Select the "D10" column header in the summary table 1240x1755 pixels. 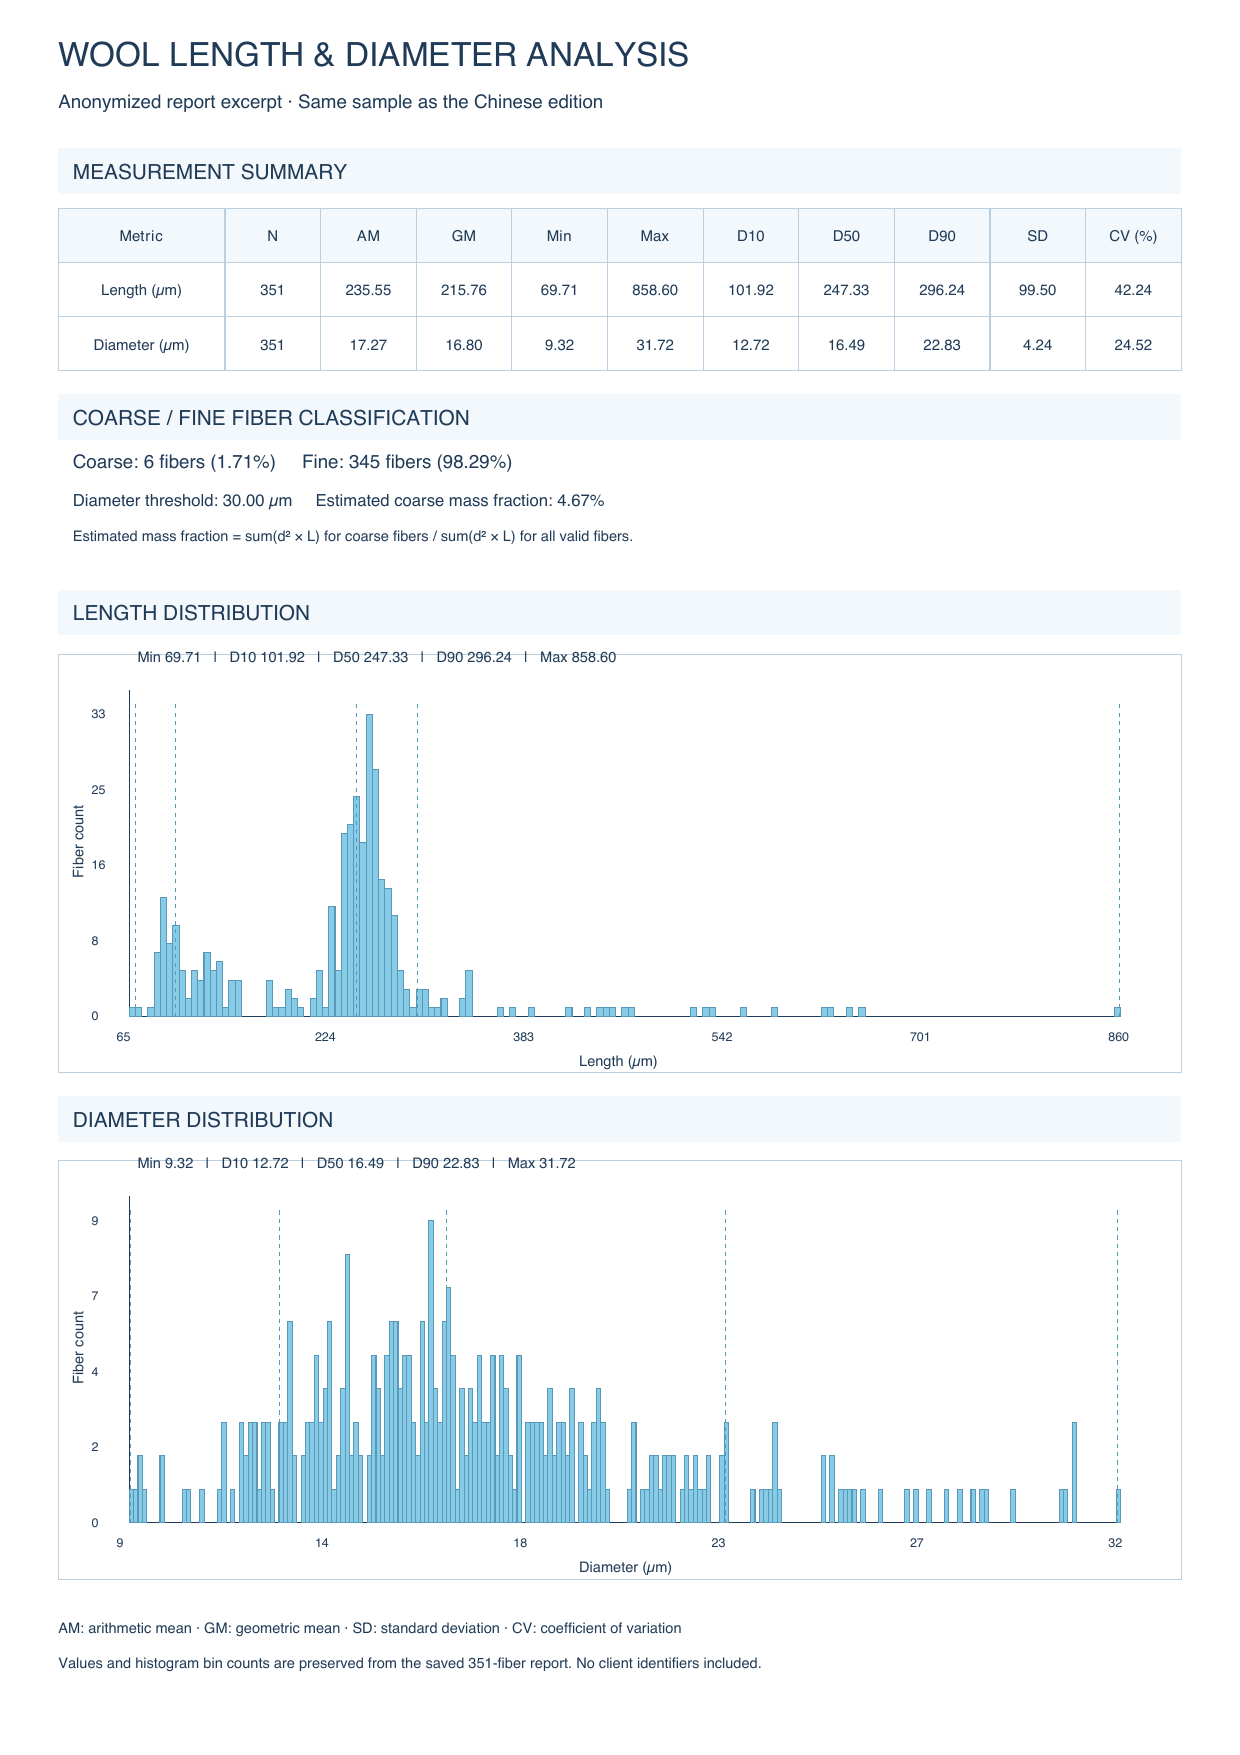[750, 236]
